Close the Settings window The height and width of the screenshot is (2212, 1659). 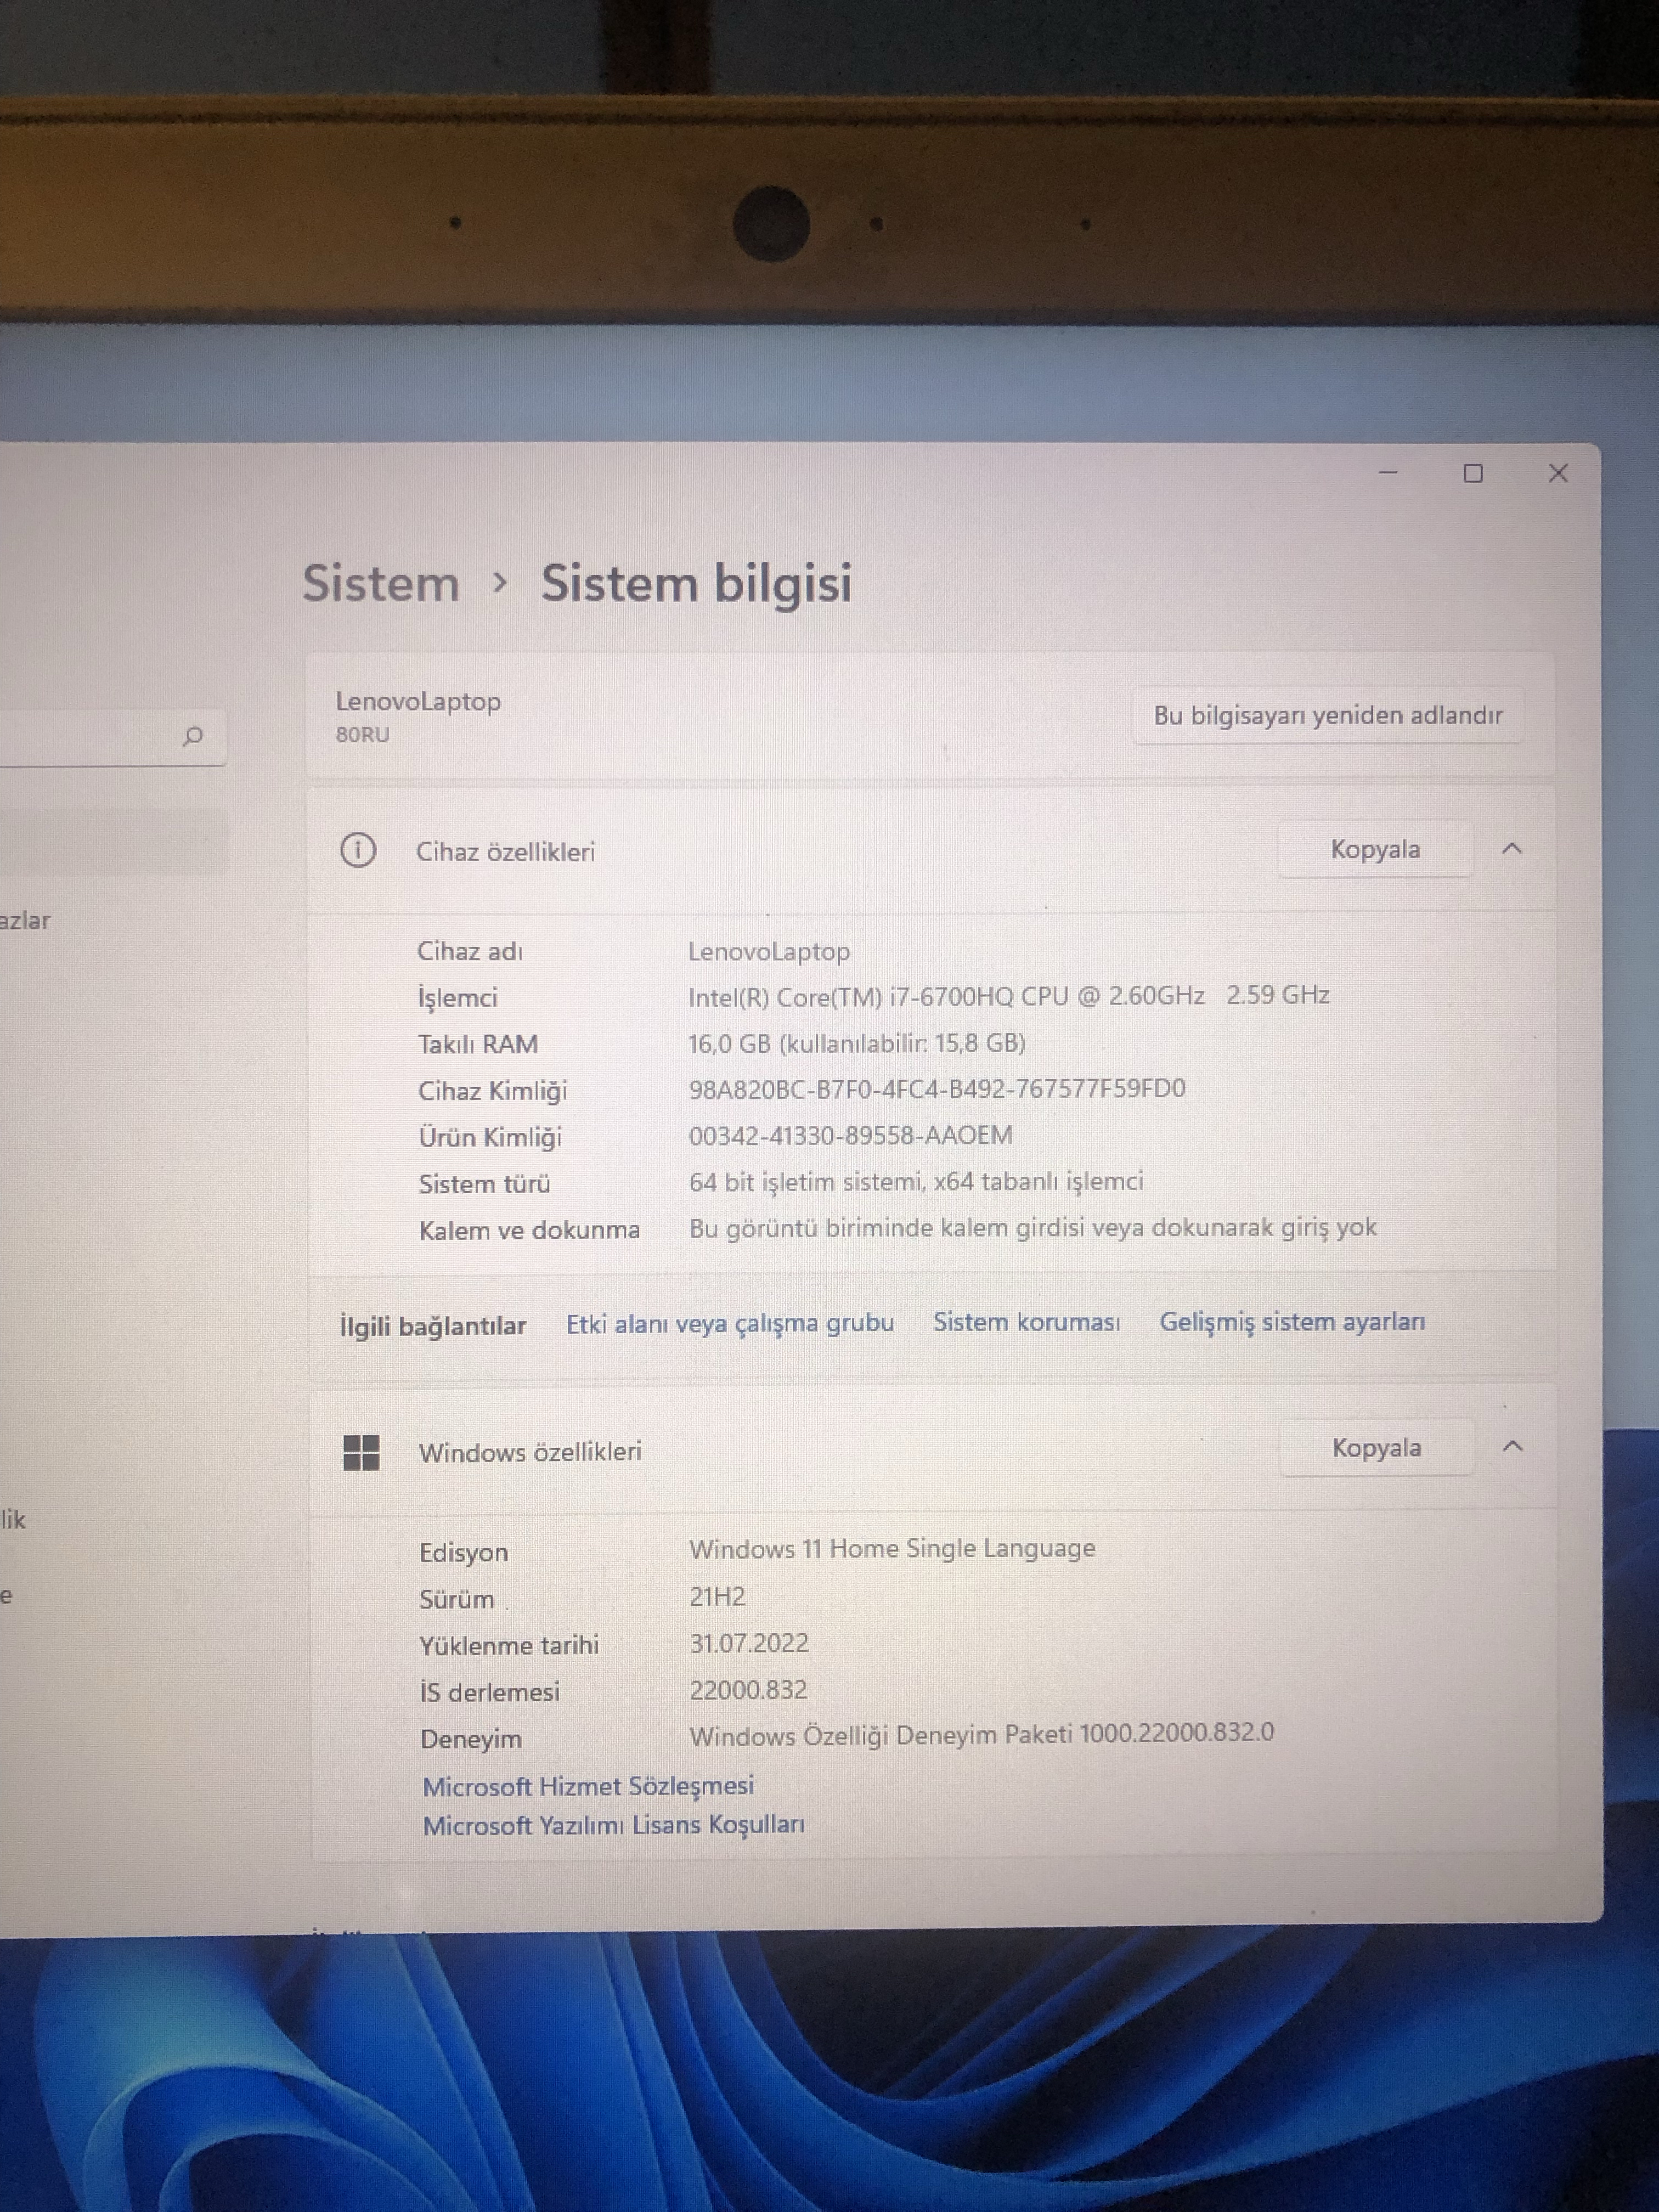tap(1558, 473)
